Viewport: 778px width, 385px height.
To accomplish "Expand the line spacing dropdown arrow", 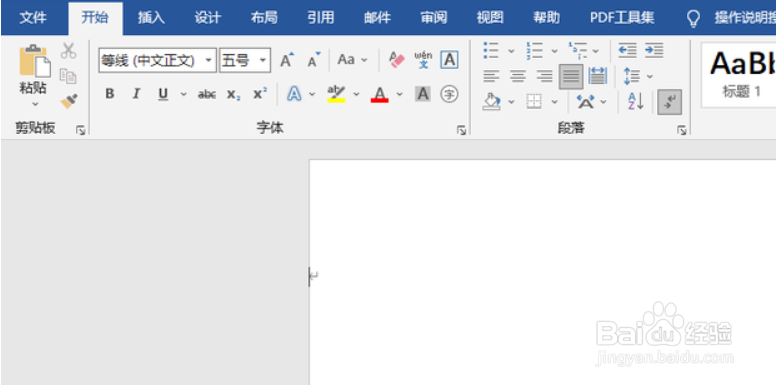I will 650,76.
